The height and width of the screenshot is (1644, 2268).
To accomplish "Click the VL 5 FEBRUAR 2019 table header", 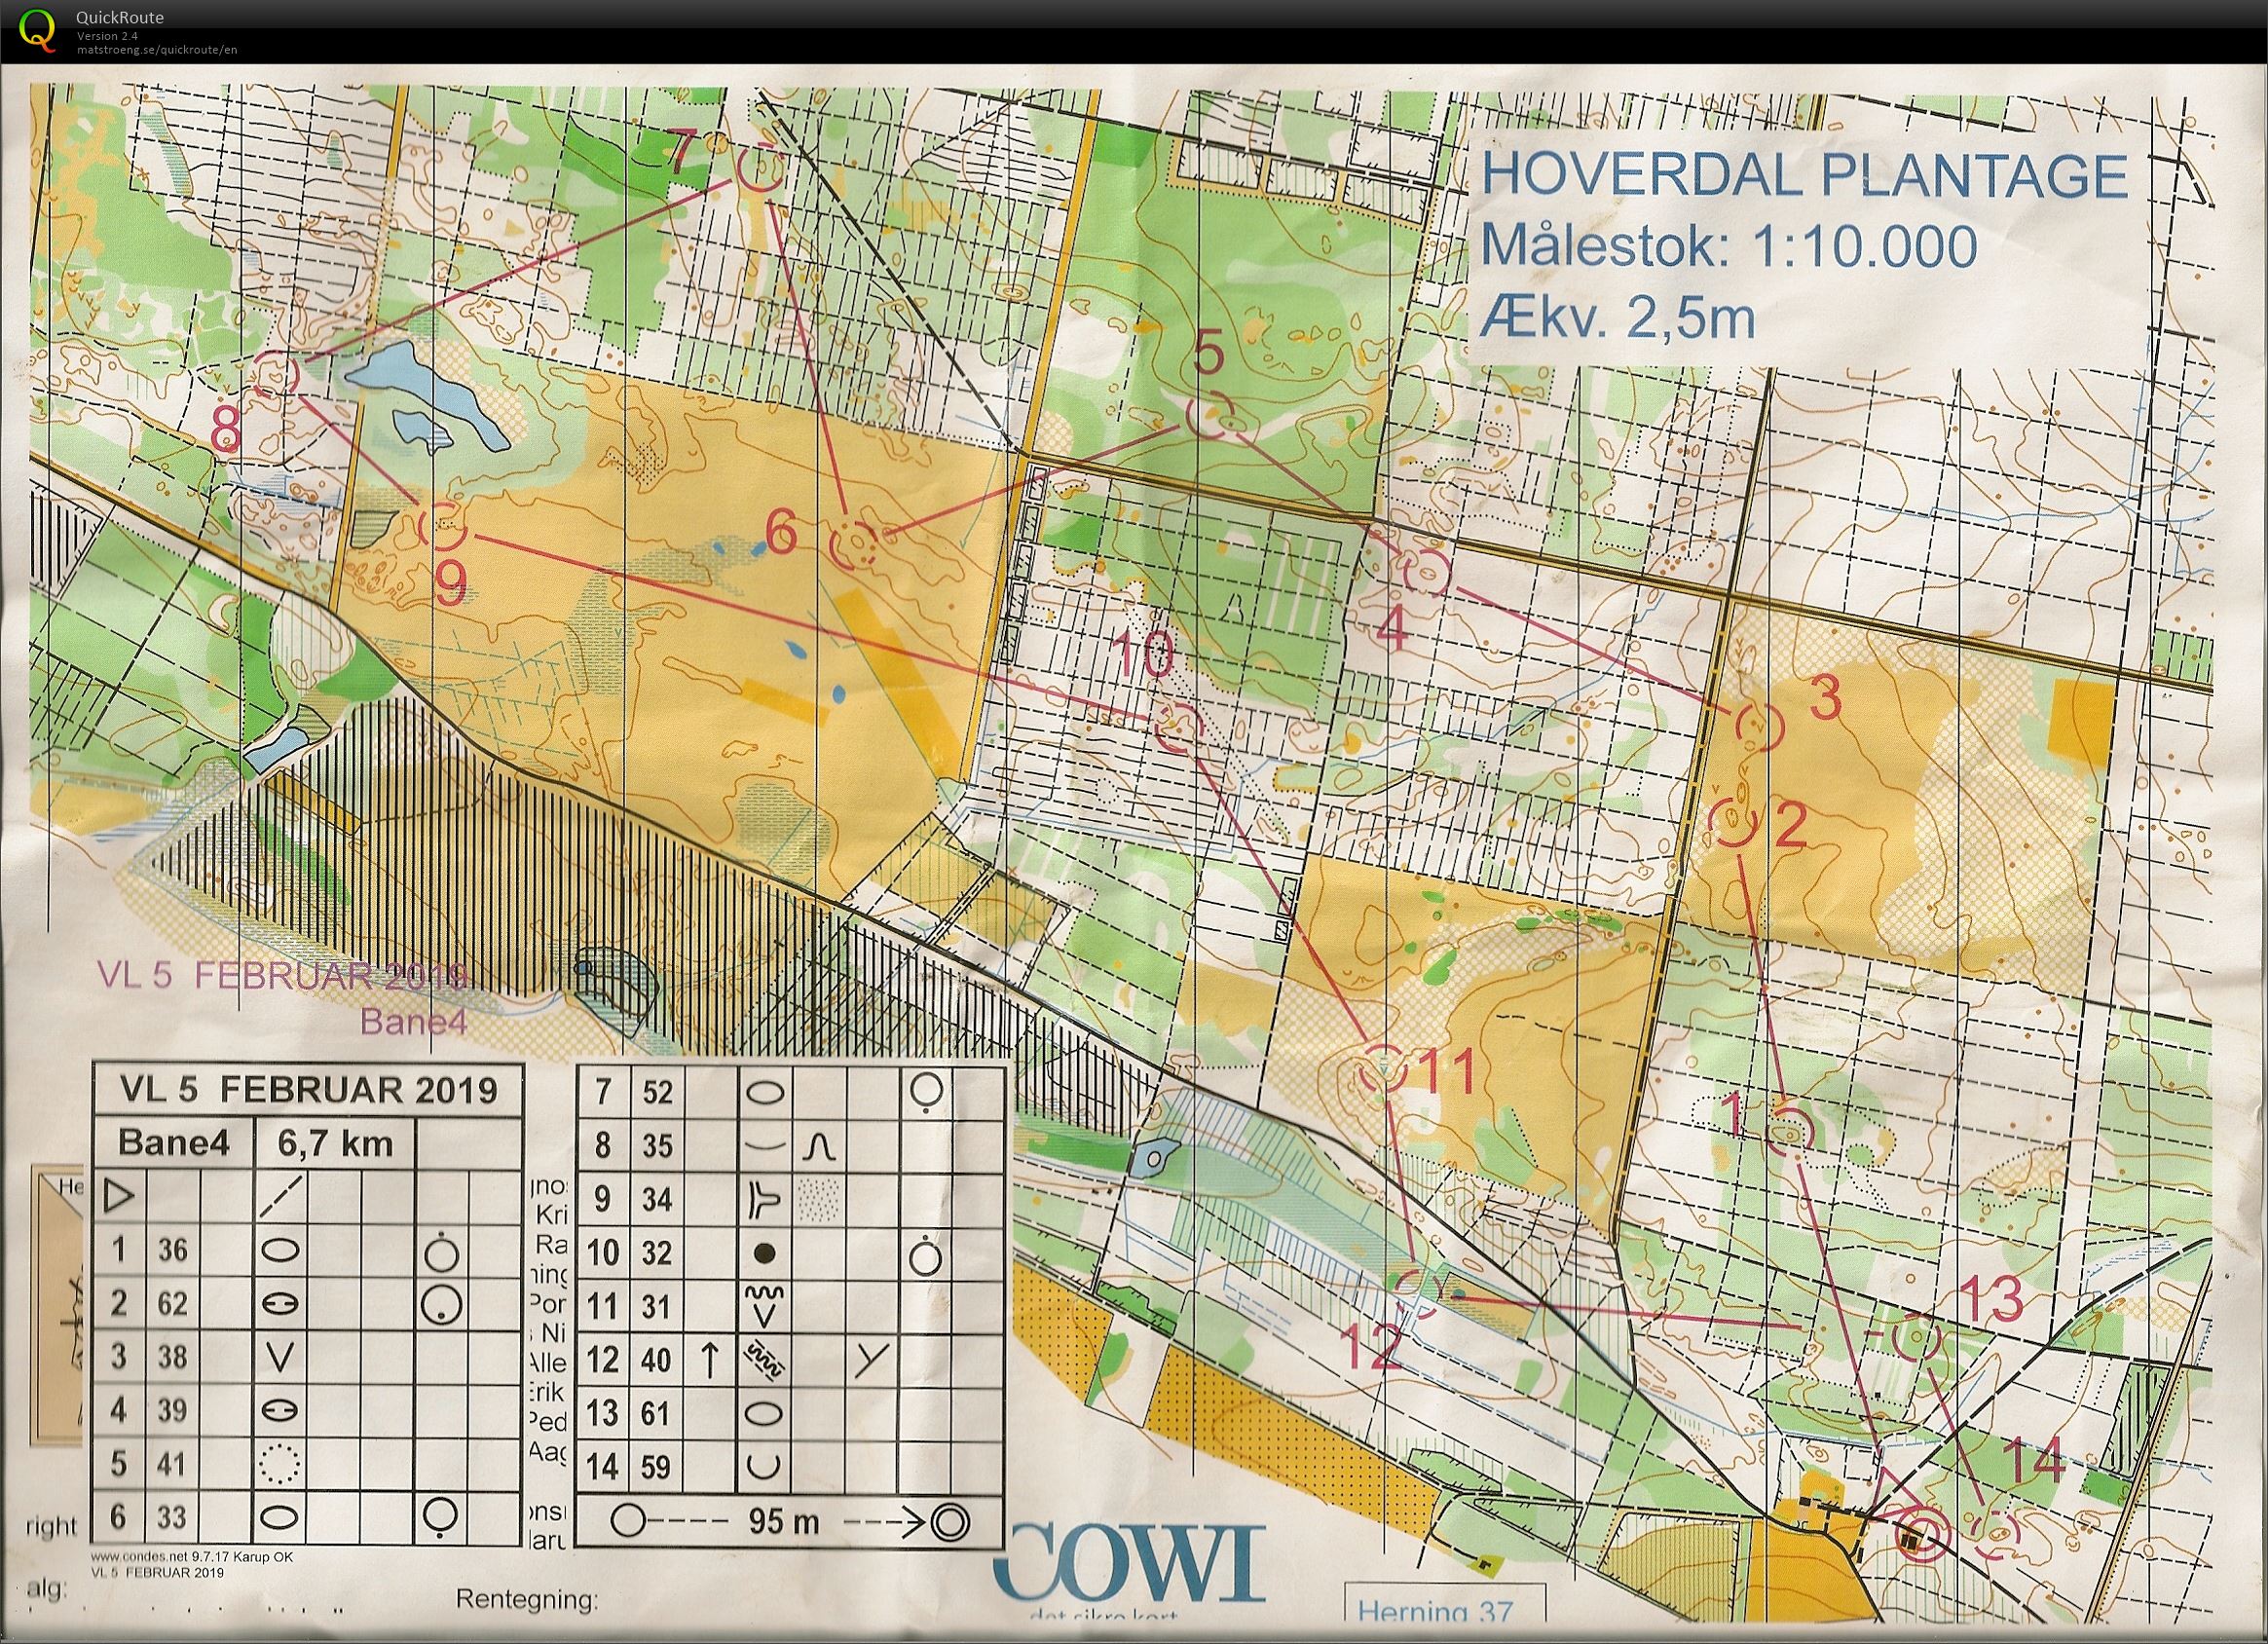I will coord(308,1089).
